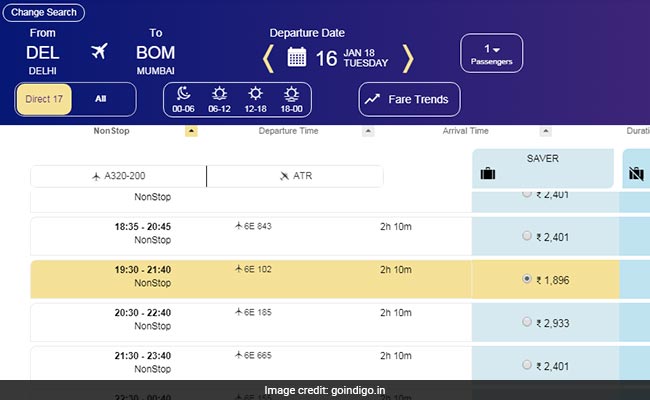Click the 21:30 - 23:40 flight time
This screenshot has height=400, width=650.
pos(143,356)
